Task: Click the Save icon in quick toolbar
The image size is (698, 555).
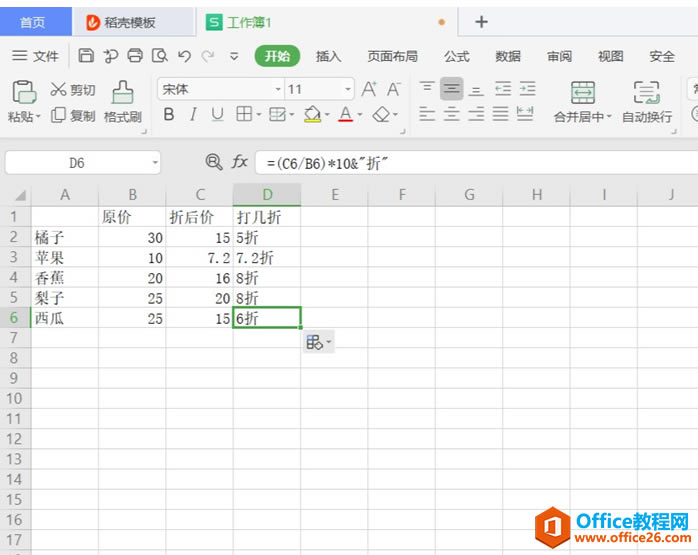Action: tap(86, 56)
